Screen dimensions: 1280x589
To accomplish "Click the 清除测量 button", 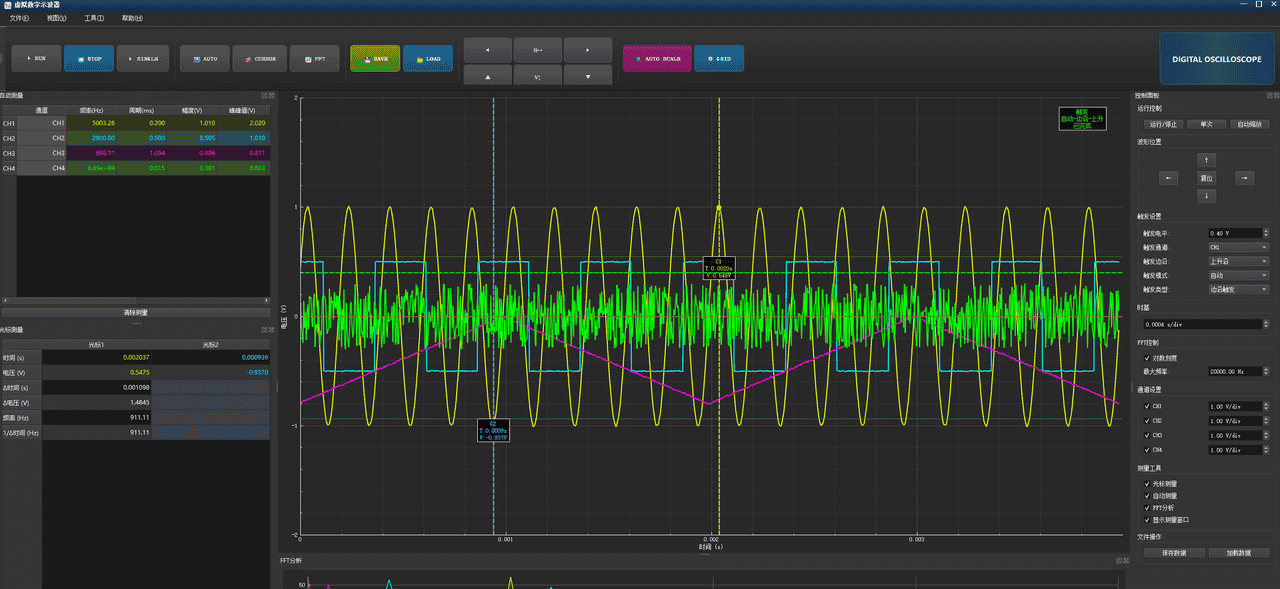I will 136,312.
